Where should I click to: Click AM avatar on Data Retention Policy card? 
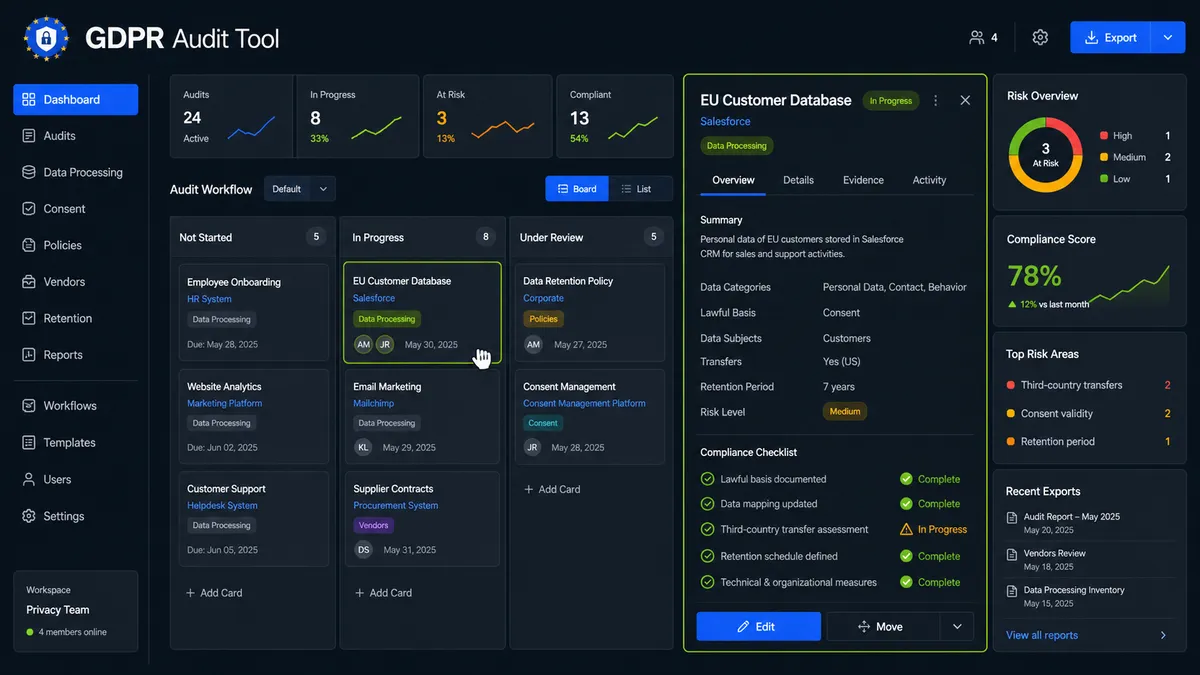533,344
